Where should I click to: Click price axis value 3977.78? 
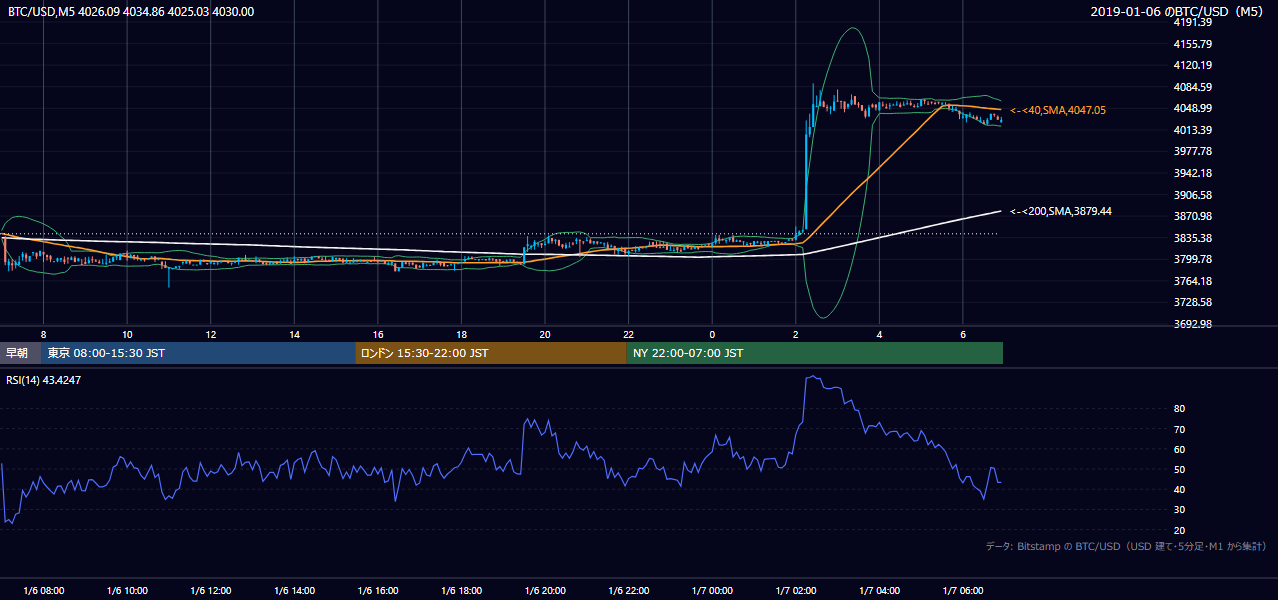click(x=1192, y=151)
